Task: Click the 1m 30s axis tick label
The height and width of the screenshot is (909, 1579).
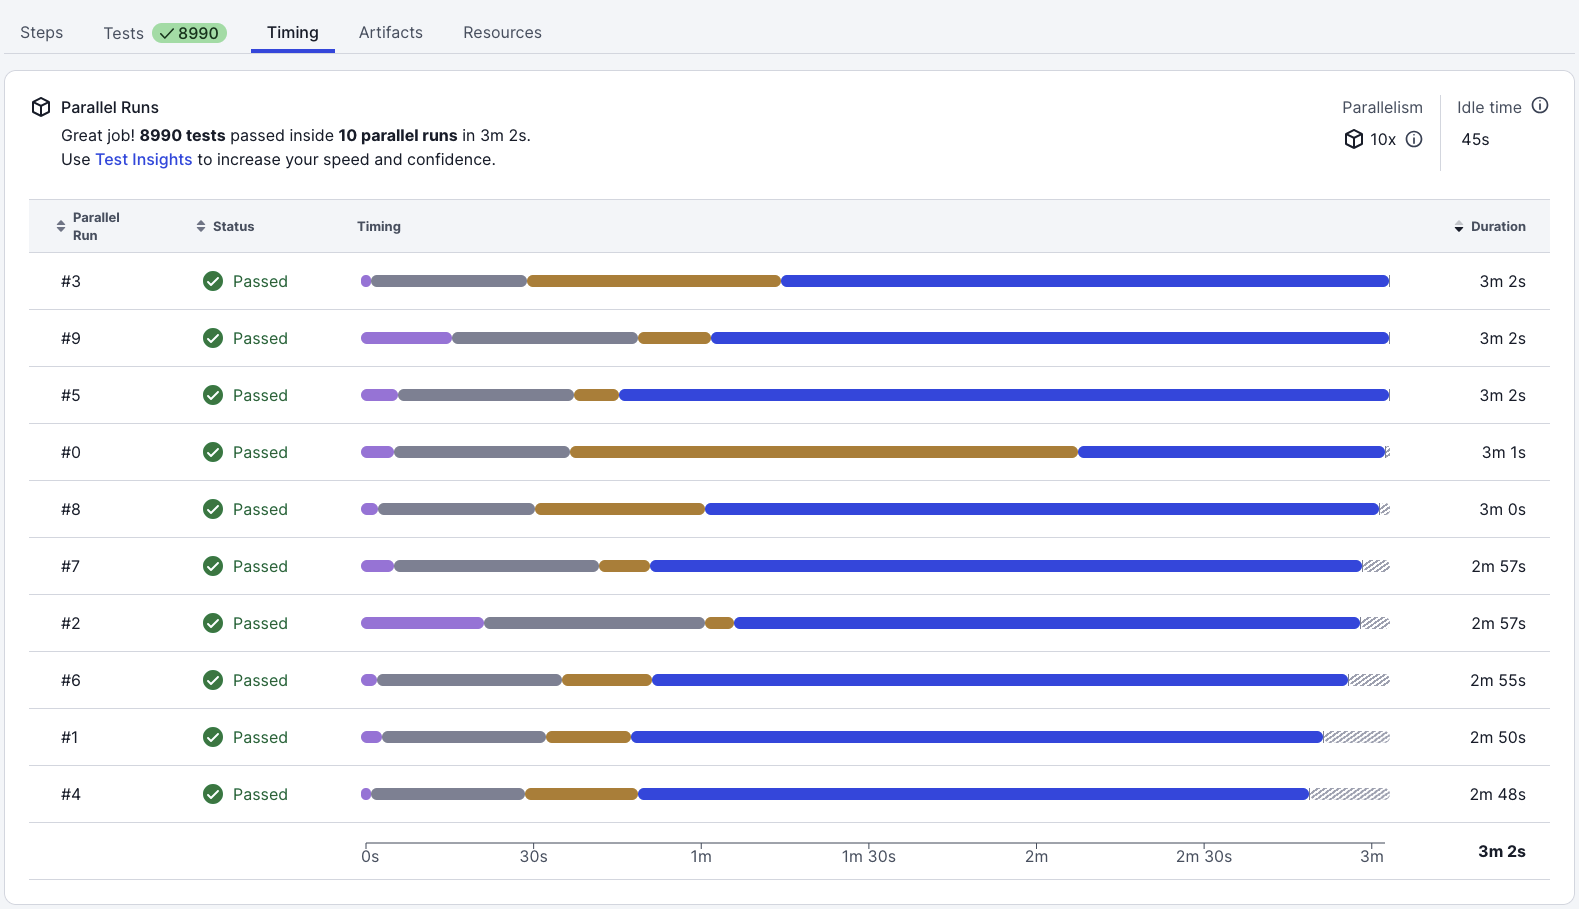Action: pos(869,856)
